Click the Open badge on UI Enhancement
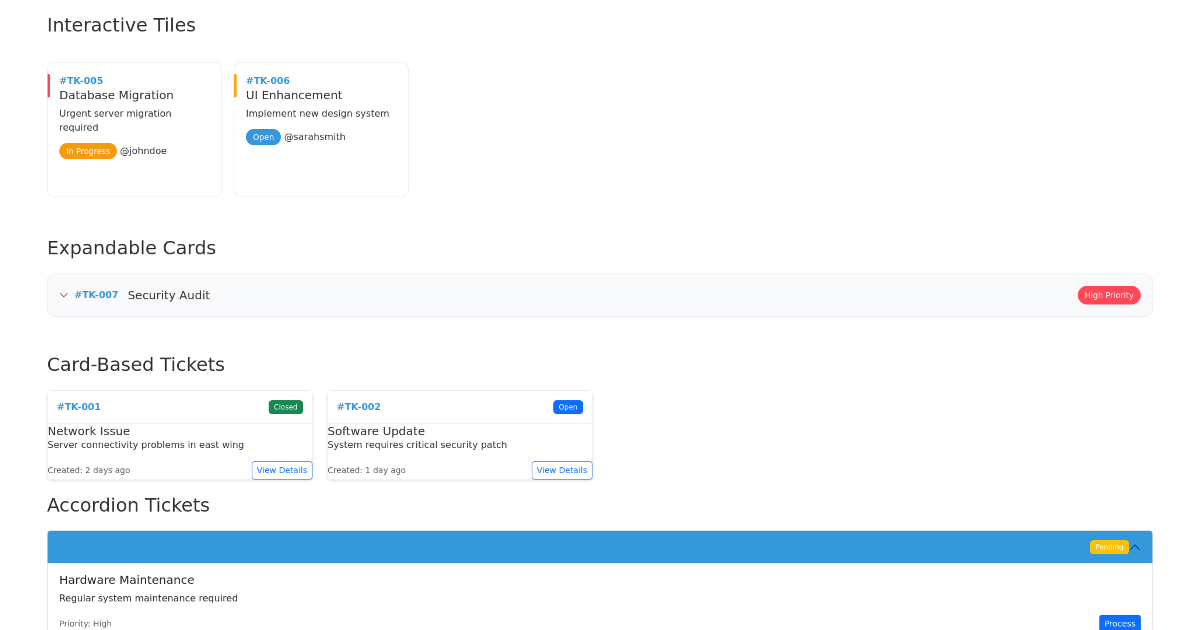 [263, 136]
